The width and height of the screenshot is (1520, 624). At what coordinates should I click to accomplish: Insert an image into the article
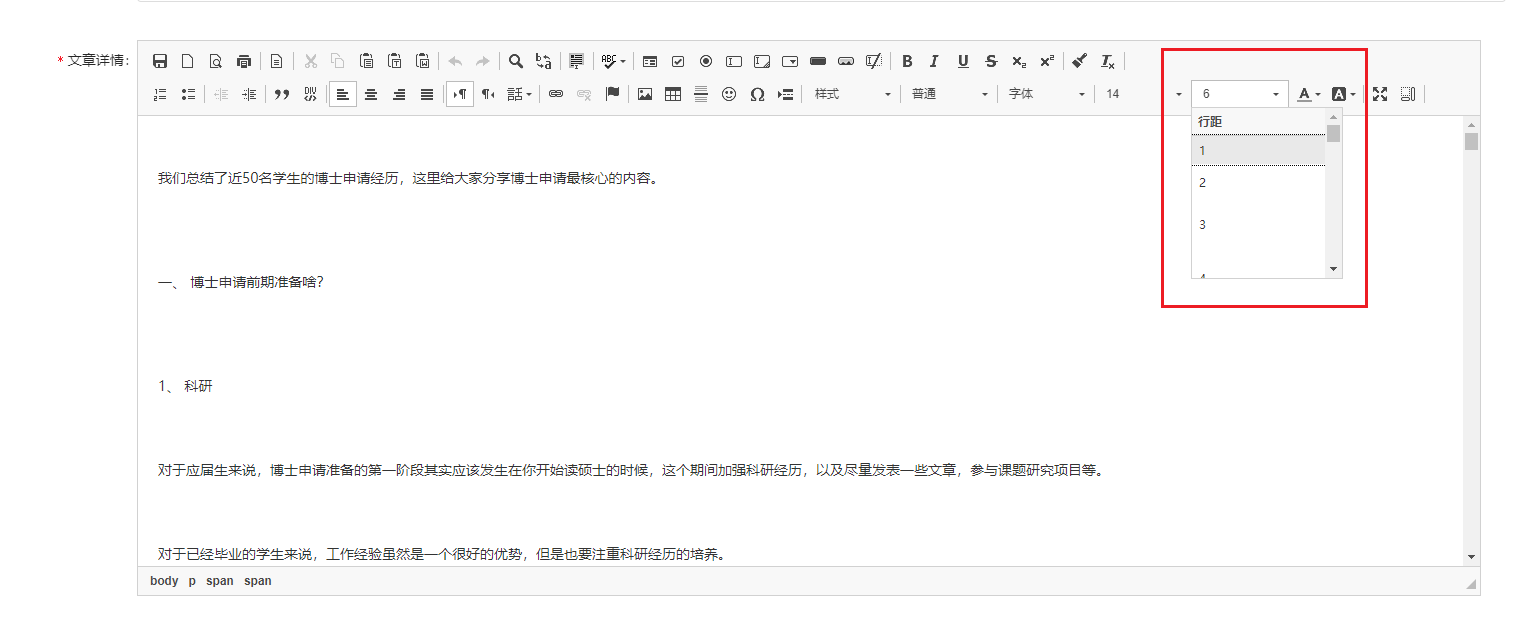pos(644,93)
